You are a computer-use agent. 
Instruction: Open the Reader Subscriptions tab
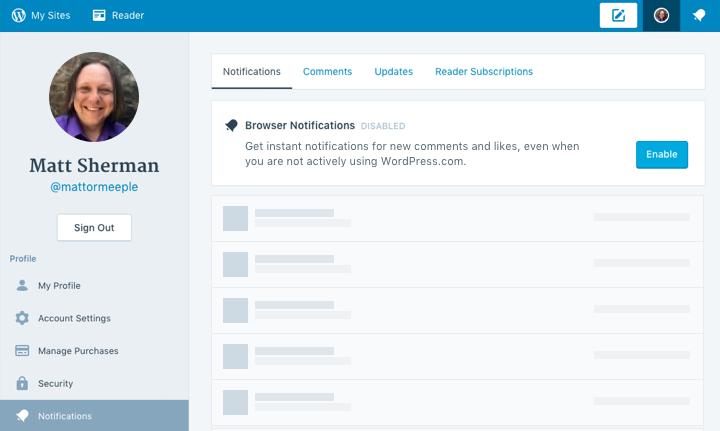(483, 72)
